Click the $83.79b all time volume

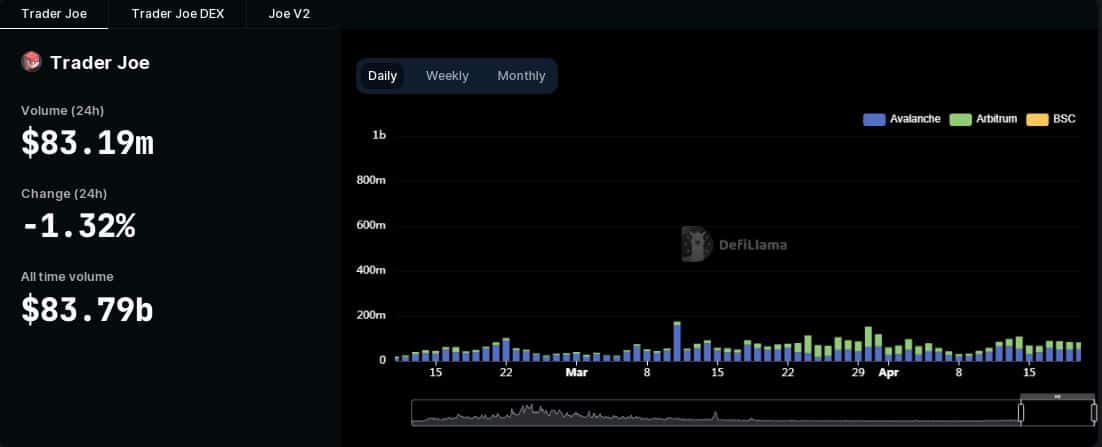click(x=87, y=310)
